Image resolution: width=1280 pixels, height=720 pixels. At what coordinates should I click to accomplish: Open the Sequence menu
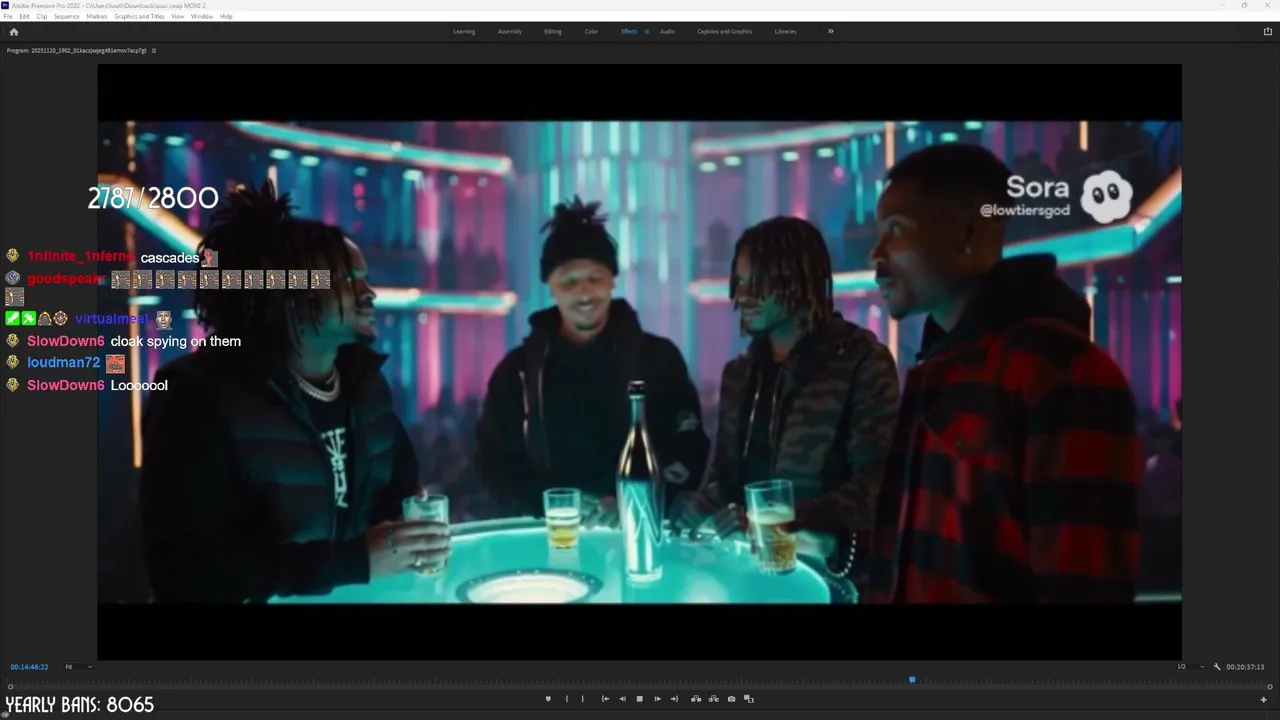click(x=66, y=17)
